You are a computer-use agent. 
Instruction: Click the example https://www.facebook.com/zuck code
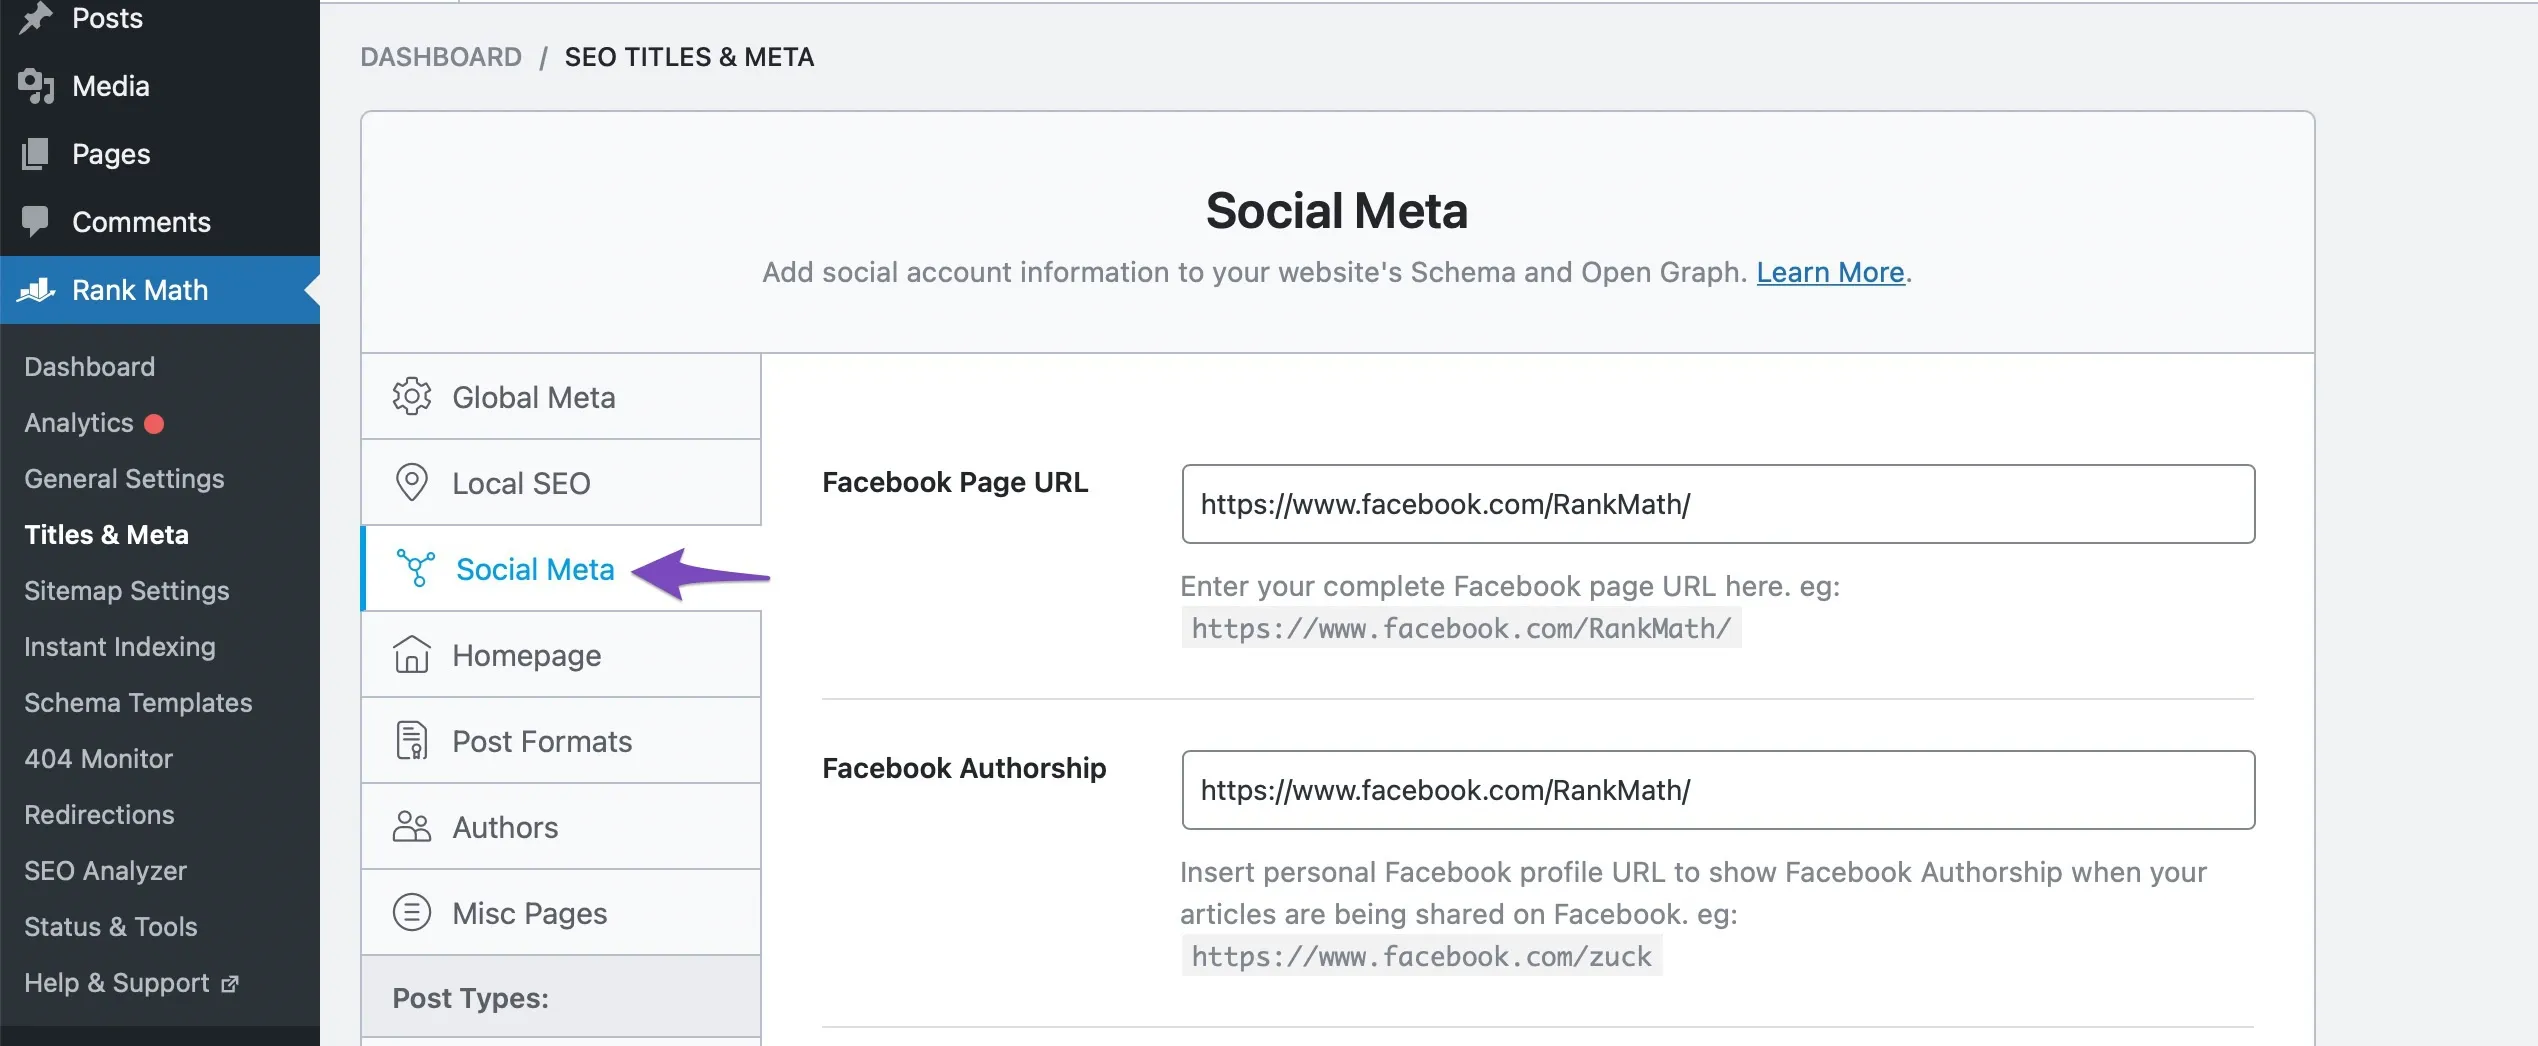pos(1421,956)
